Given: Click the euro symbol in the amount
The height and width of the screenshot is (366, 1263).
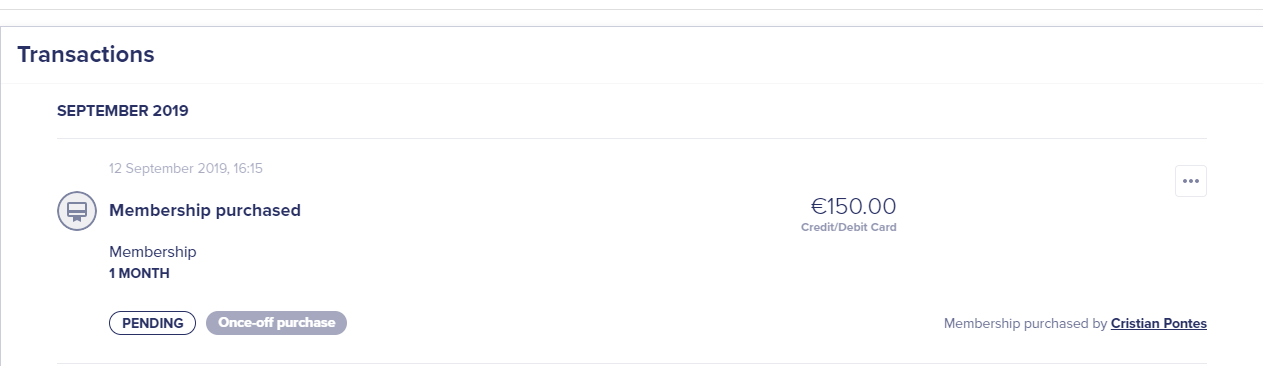Looking at the screenshot, I should tap(818, 207).
